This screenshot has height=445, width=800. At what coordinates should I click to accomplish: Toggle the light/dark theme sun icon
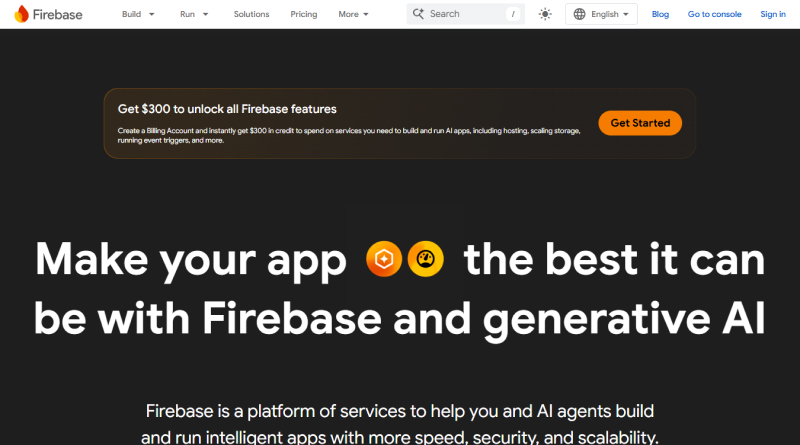coord(545,14)
